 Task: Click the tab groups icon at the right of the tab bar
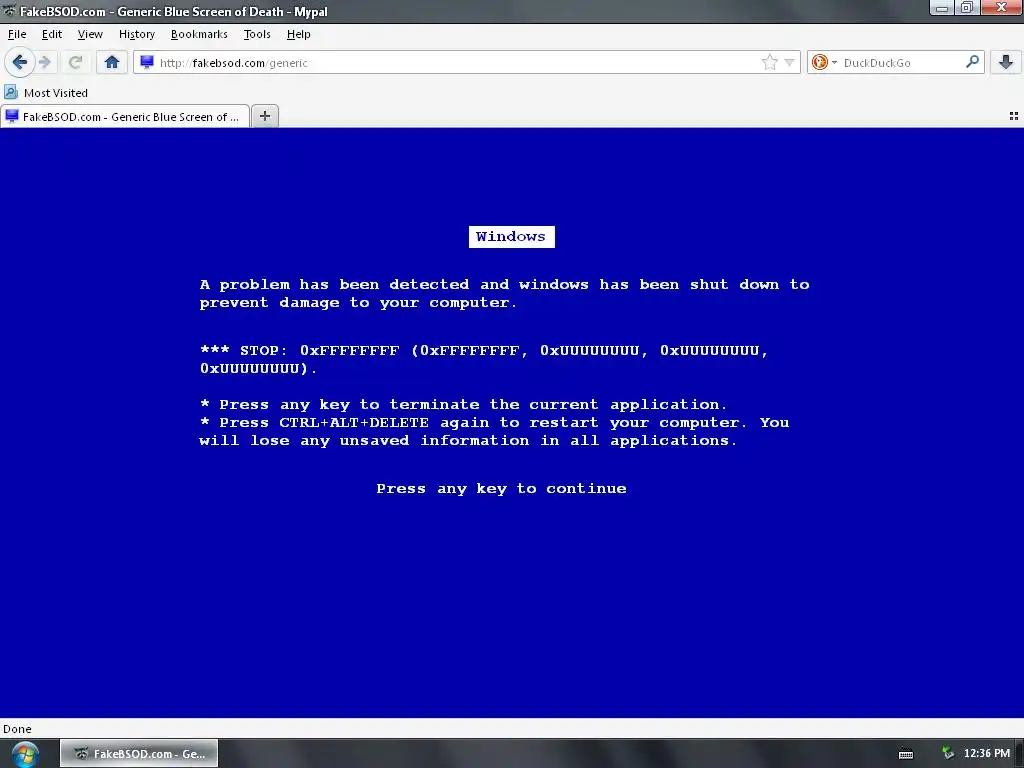1014,116
